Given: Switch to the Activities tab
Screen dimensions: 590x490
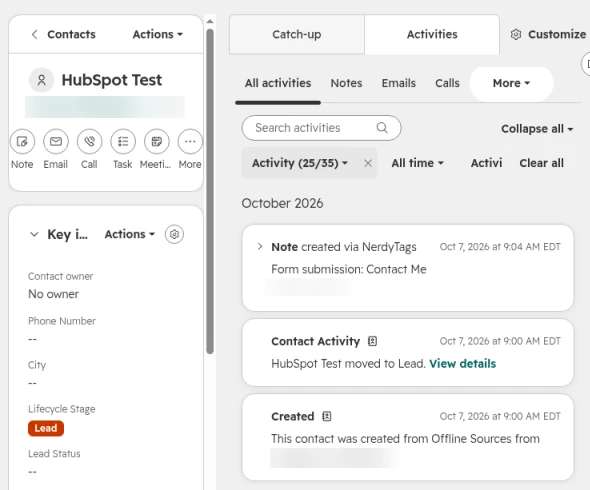Looking at the screenshot, I should tap(432, 34).
